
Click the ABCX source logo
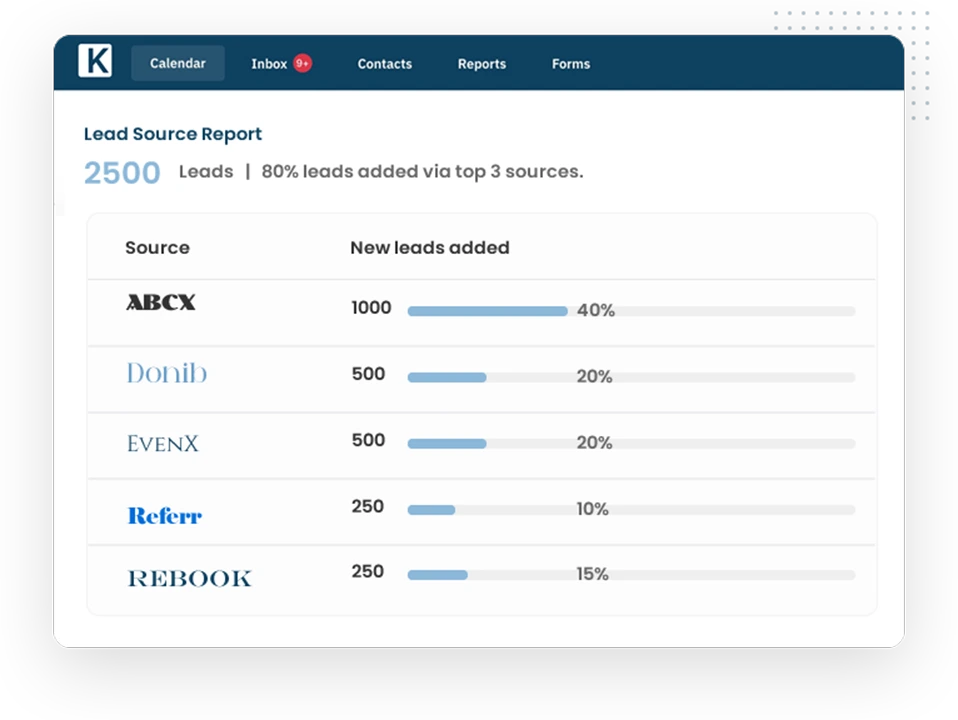tap(161, 302)
